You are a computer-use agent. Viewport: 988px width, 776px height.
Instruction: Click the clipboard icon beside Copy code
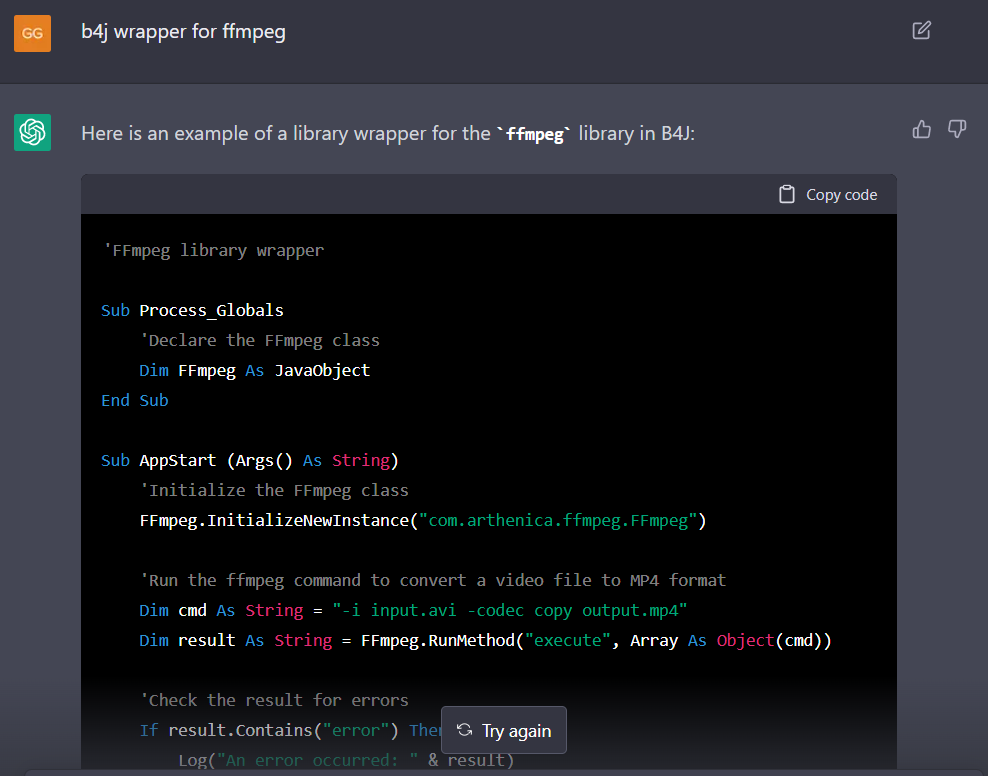(x=787, y=195)
